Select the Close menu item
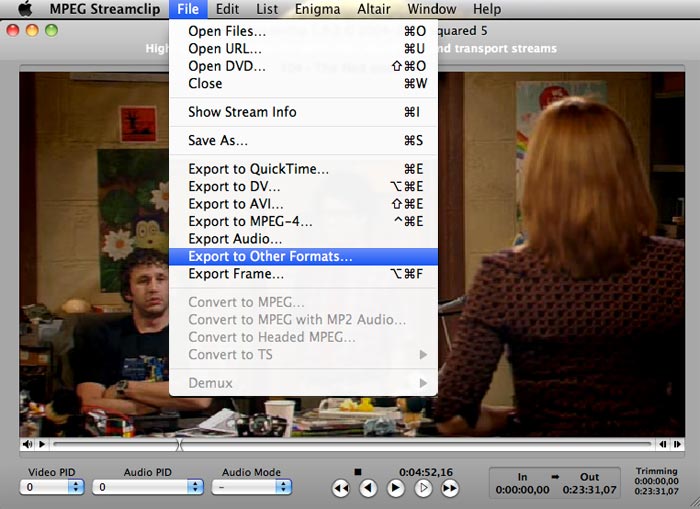 [303, 83]
